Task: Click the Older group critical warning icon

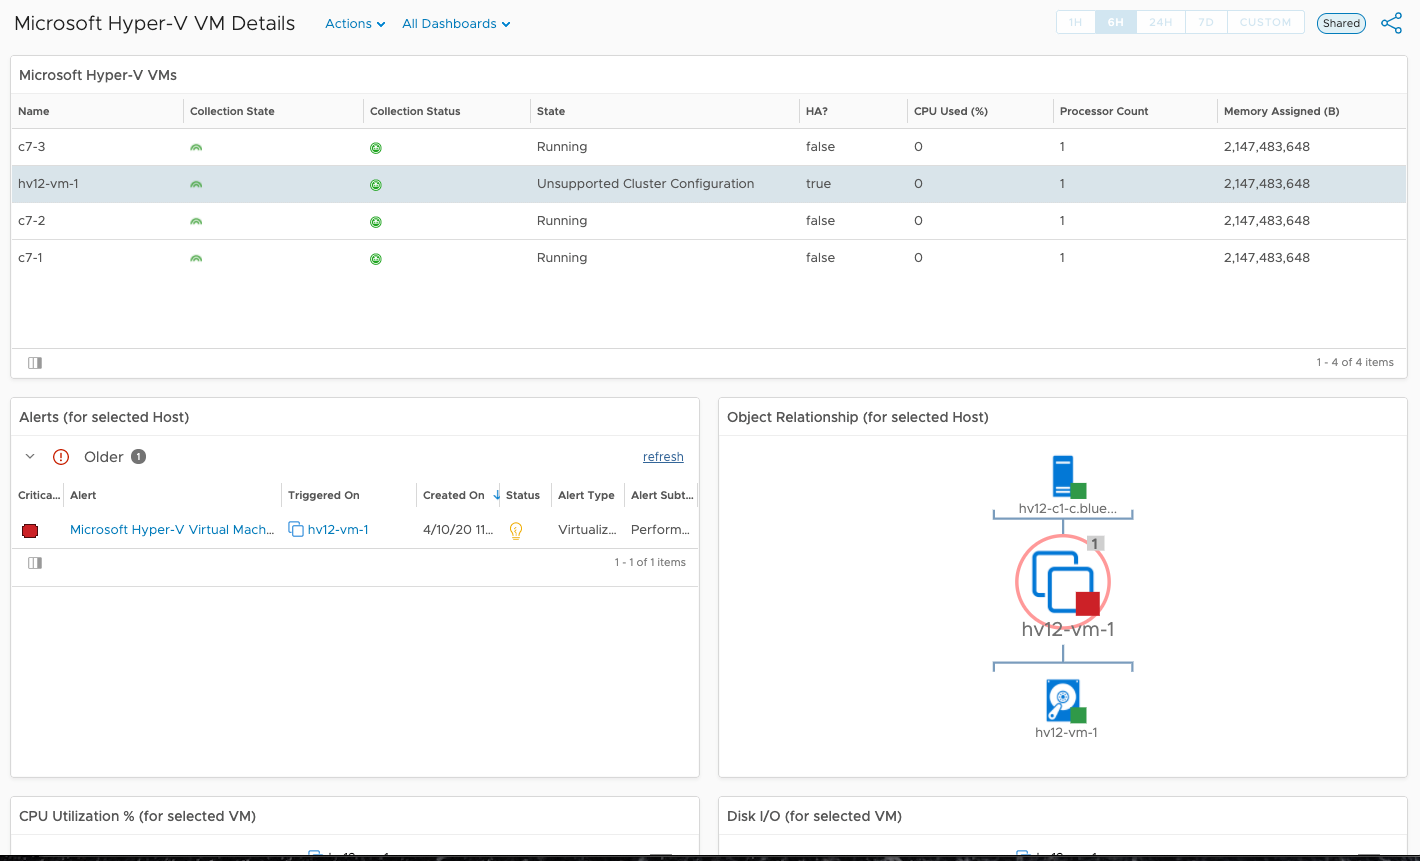Action: 61,457
